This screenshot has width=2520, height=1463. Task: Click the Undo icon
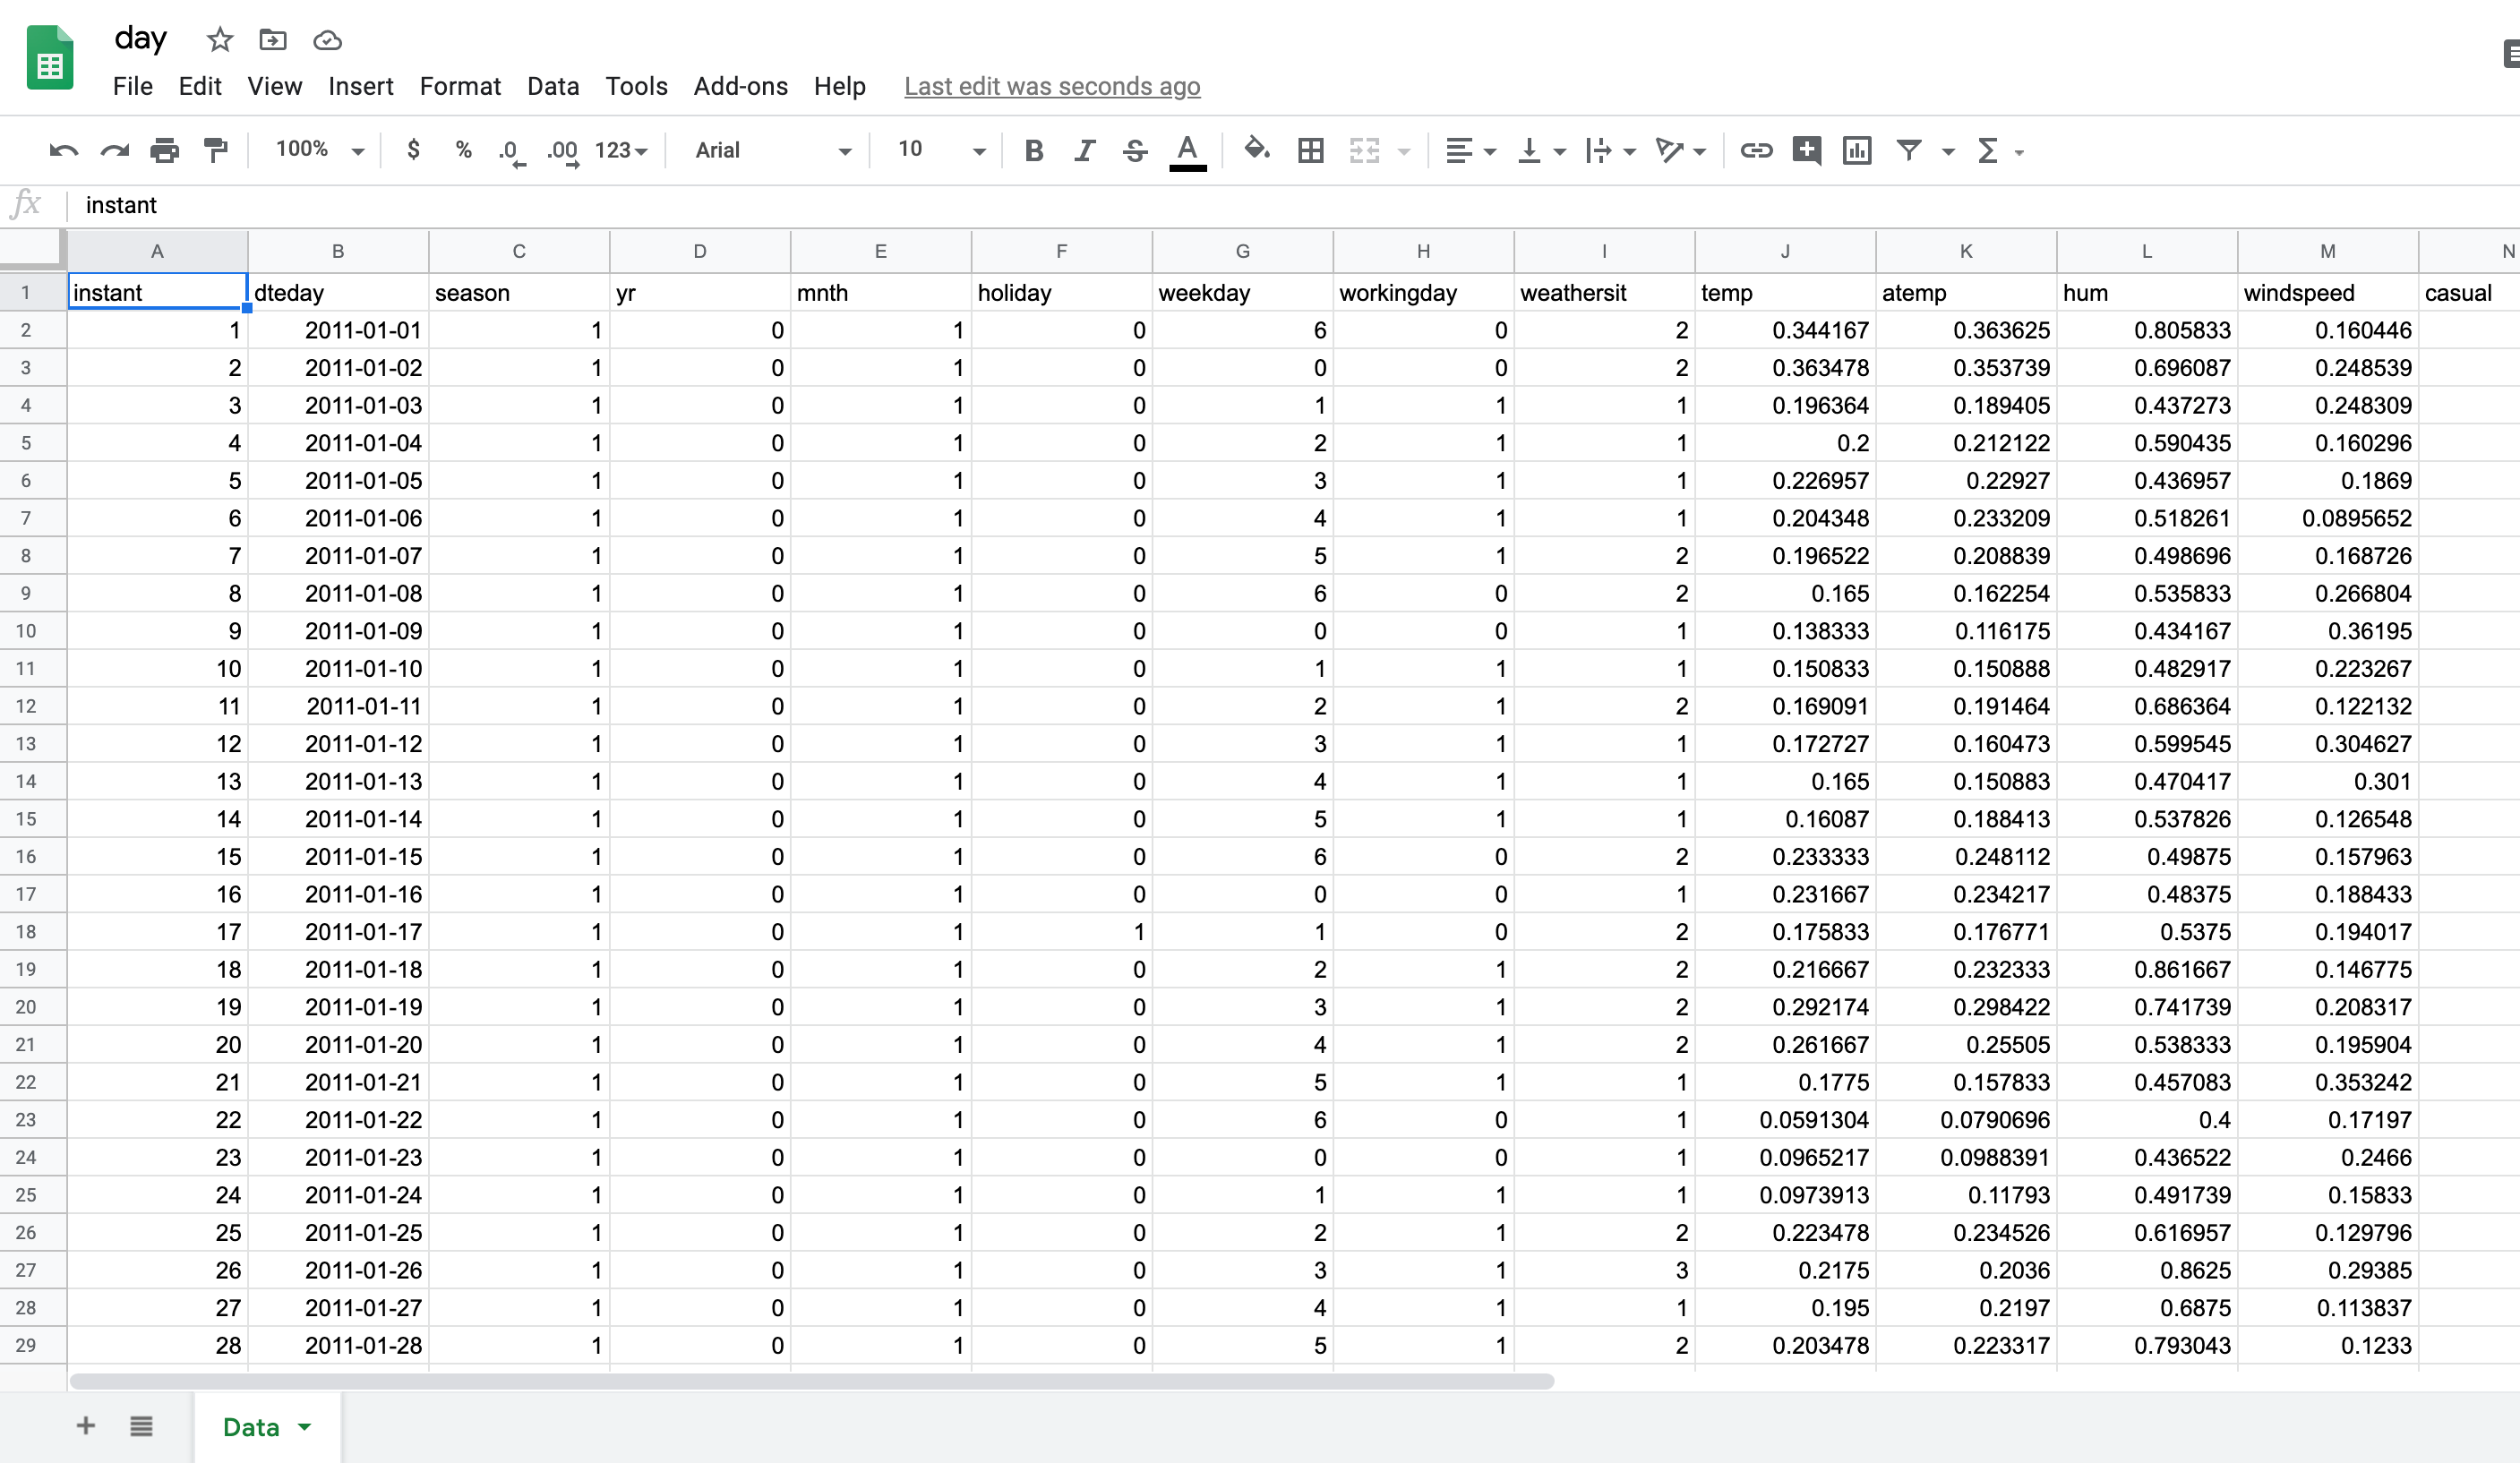coord(62,150)
